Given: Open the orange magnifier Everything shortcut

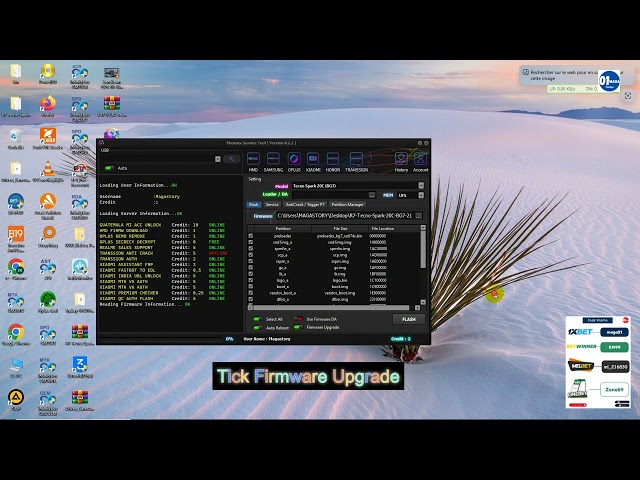Looking at the screenshot, I should click(x=48, y=237).
